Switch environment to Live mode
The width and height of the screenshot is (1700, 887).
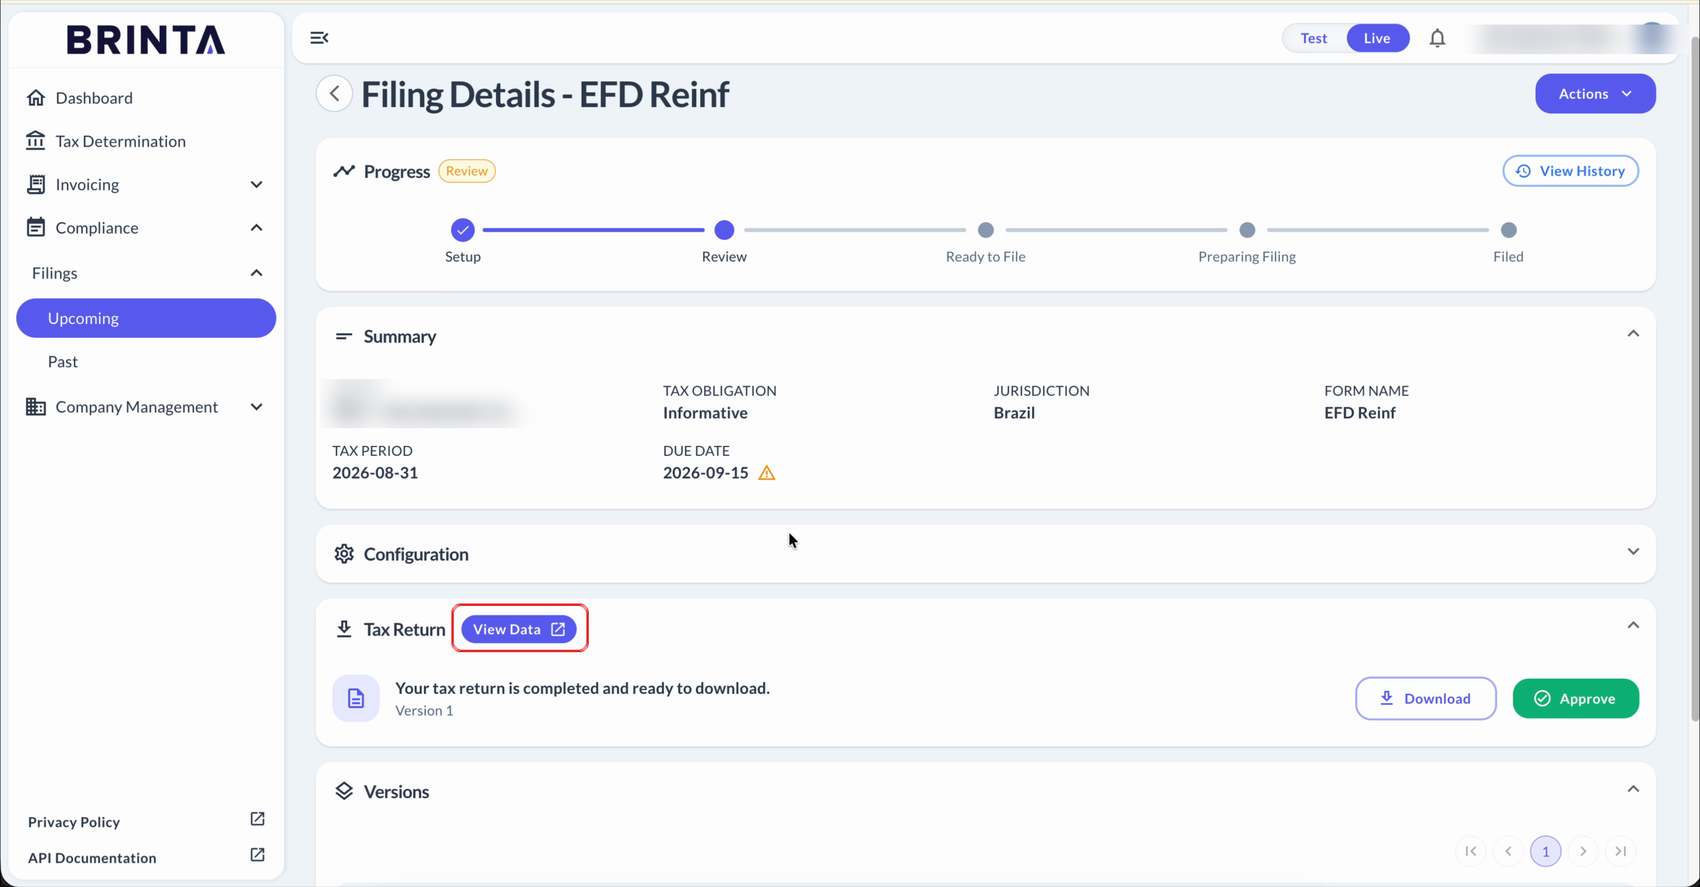click(1377, 38)
